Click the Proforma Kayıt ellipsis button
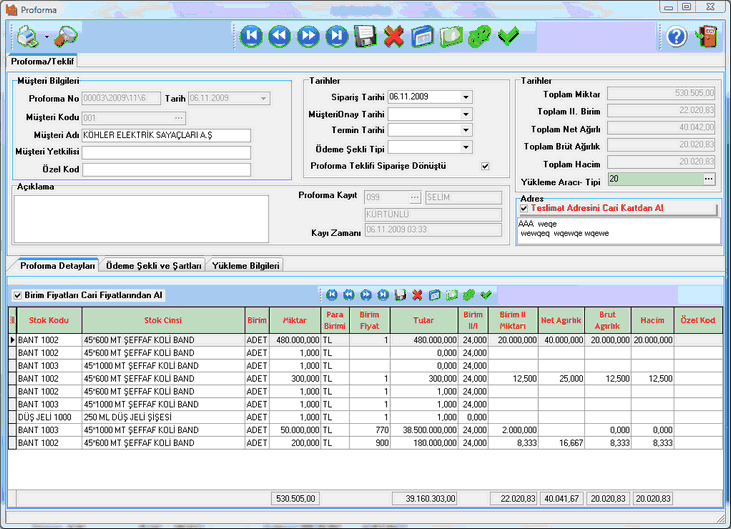This screenshot has width=731, height=529. pos(415,197)
